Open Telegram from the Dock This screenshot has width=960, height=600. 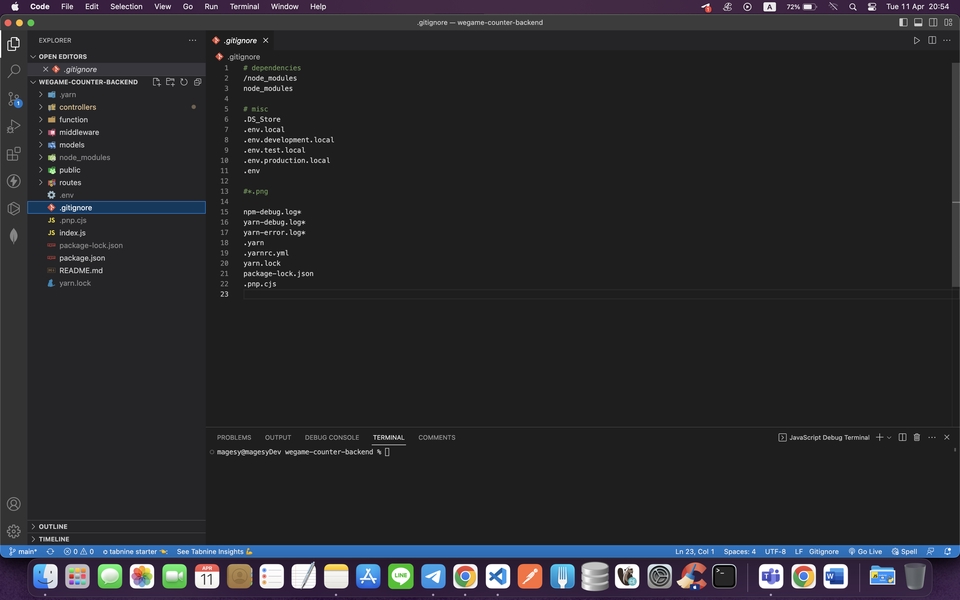click(433, 577)
